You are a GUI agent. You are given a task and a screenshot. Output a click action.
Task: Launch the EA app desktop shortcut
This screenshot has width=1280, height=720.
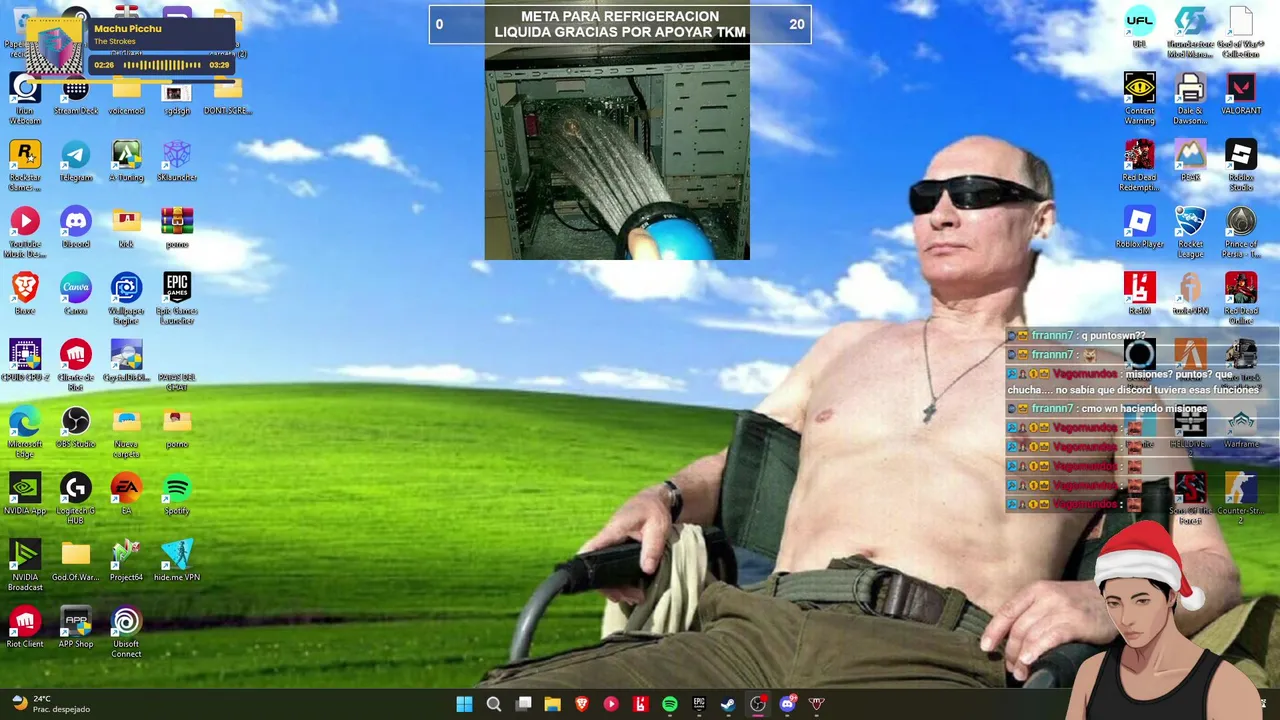tap(126, 495)
